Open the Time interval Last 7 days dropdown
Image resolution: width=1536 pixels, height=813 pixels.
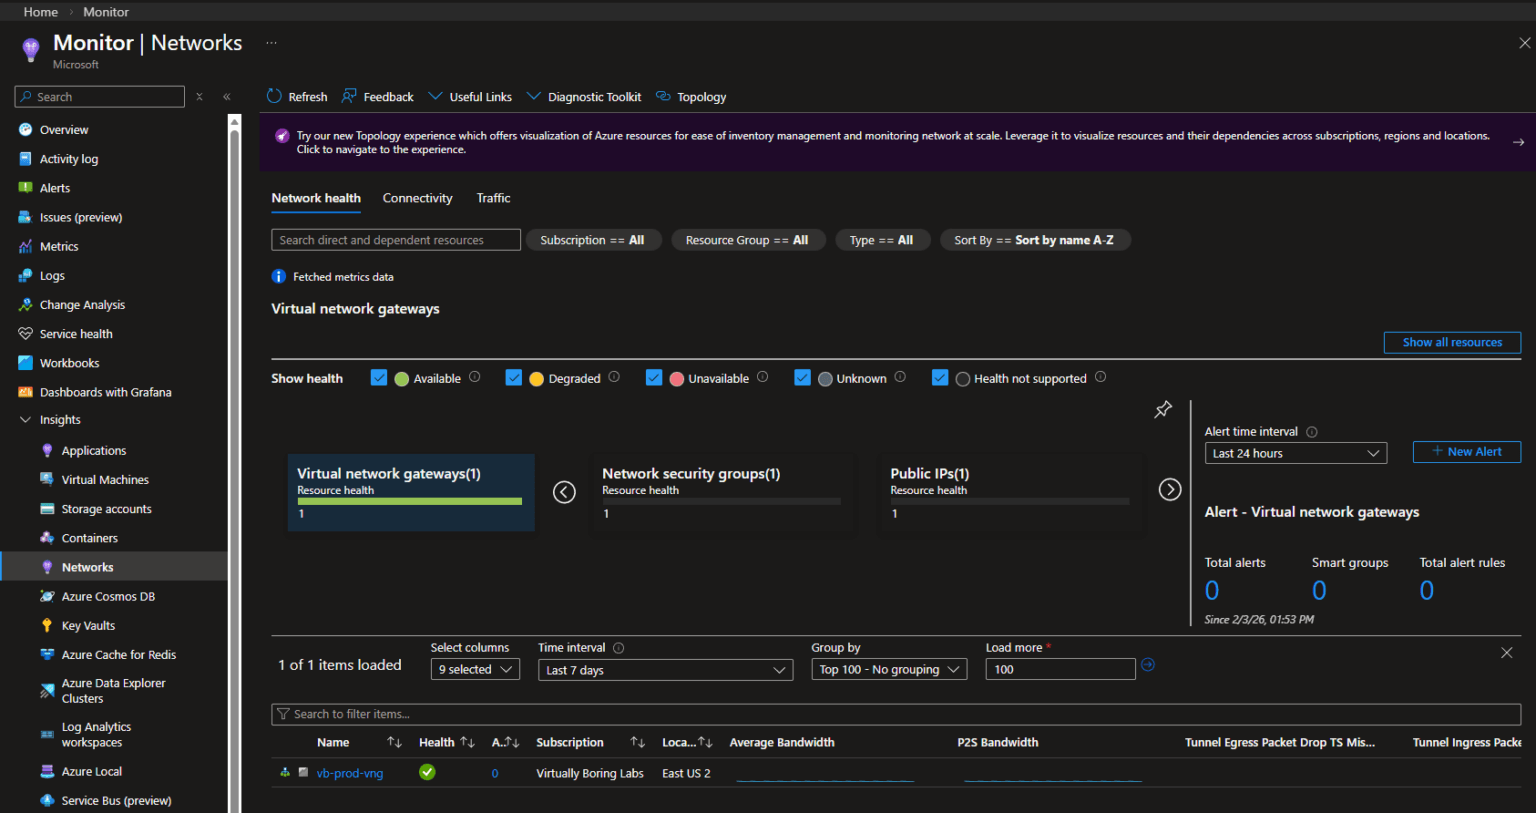[666, 670]
